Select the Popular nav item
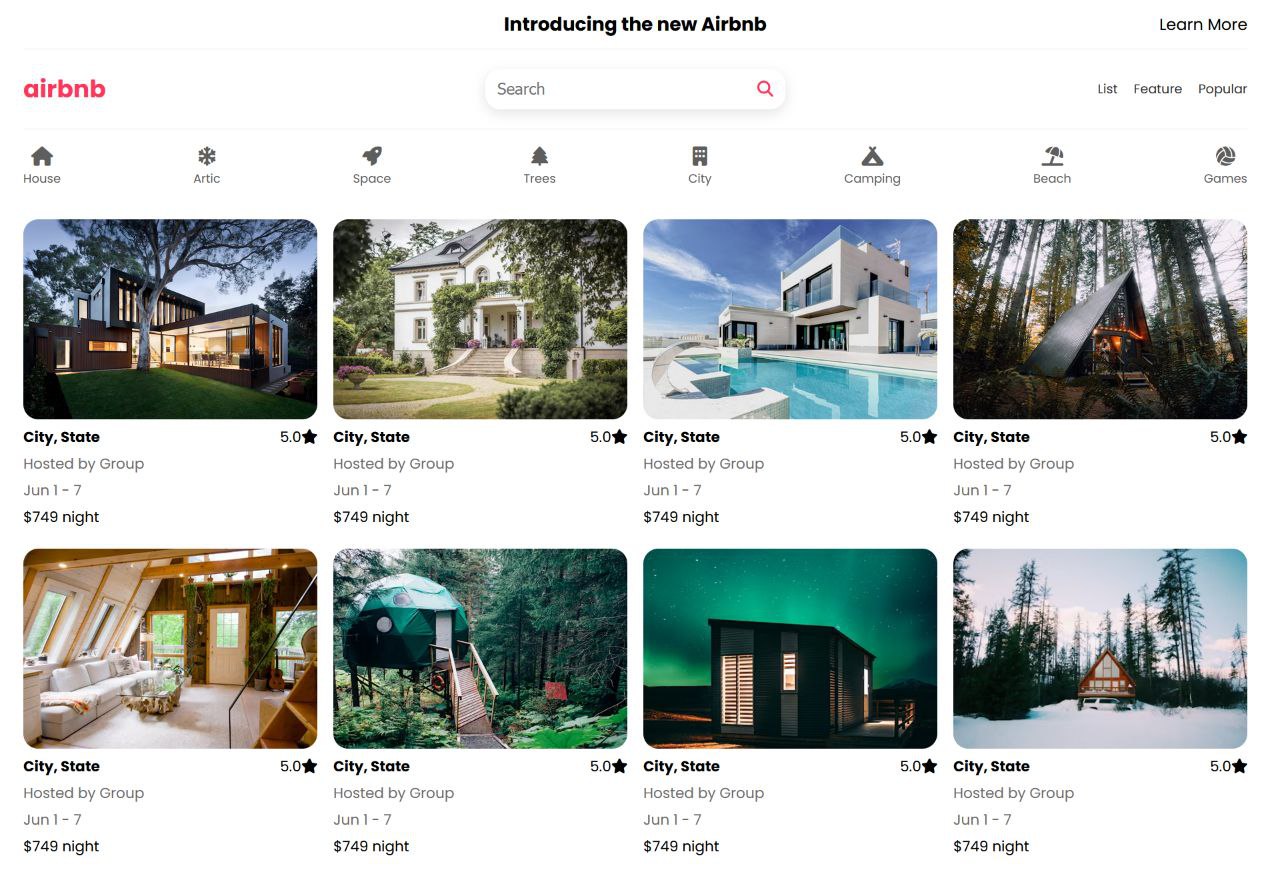This screenshot has width=1280, height=883. [1222, 89]
